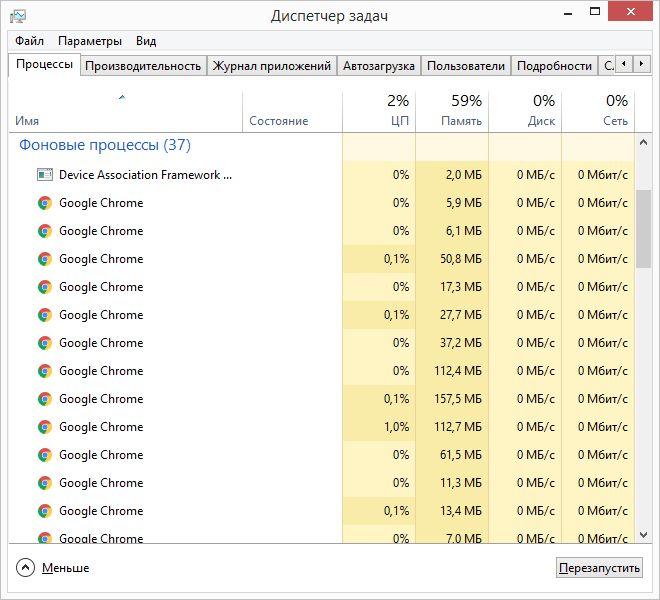Click the Chrome icon in 50,8 МБ row

(x=45, y=259)
